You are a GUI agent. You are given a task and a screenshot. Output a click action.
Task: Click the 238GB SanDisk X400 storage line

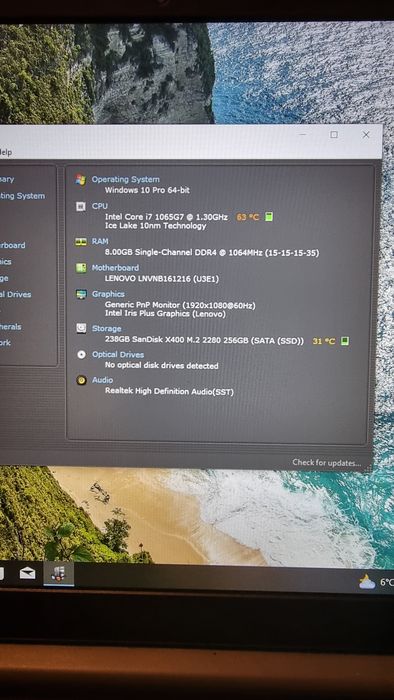(204, 341)
